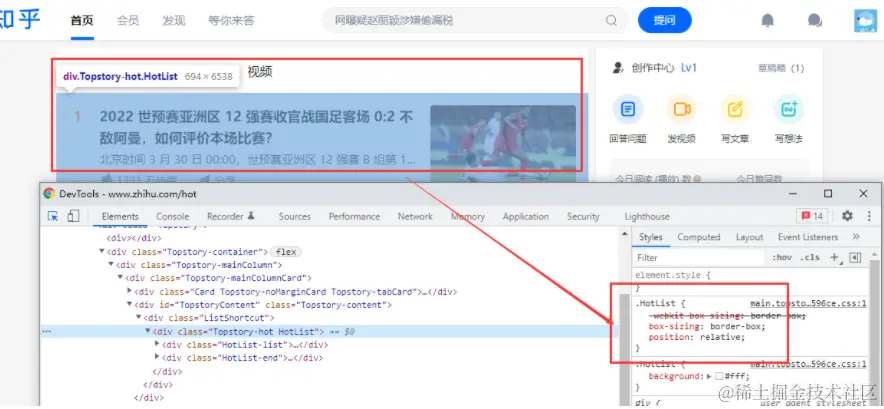
Task: Collapse the Topstory-mainColumnCard div node
Action: coord(120,278)
